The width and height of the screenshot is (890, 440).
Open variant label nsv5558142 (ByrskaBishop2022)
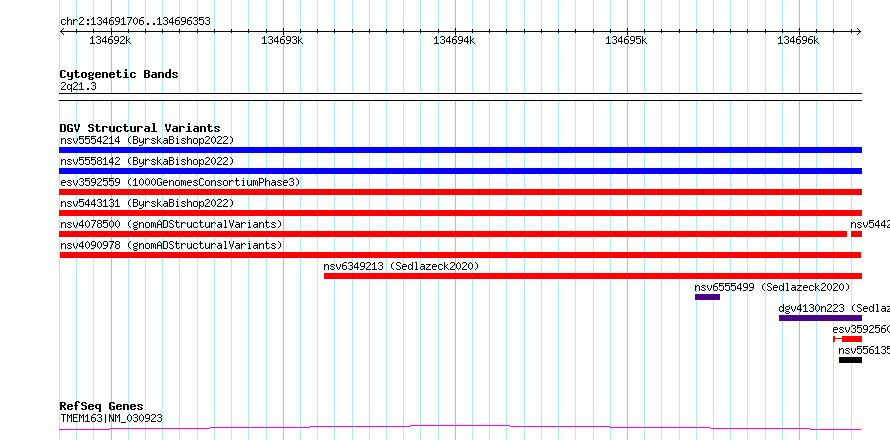point(147,161)
